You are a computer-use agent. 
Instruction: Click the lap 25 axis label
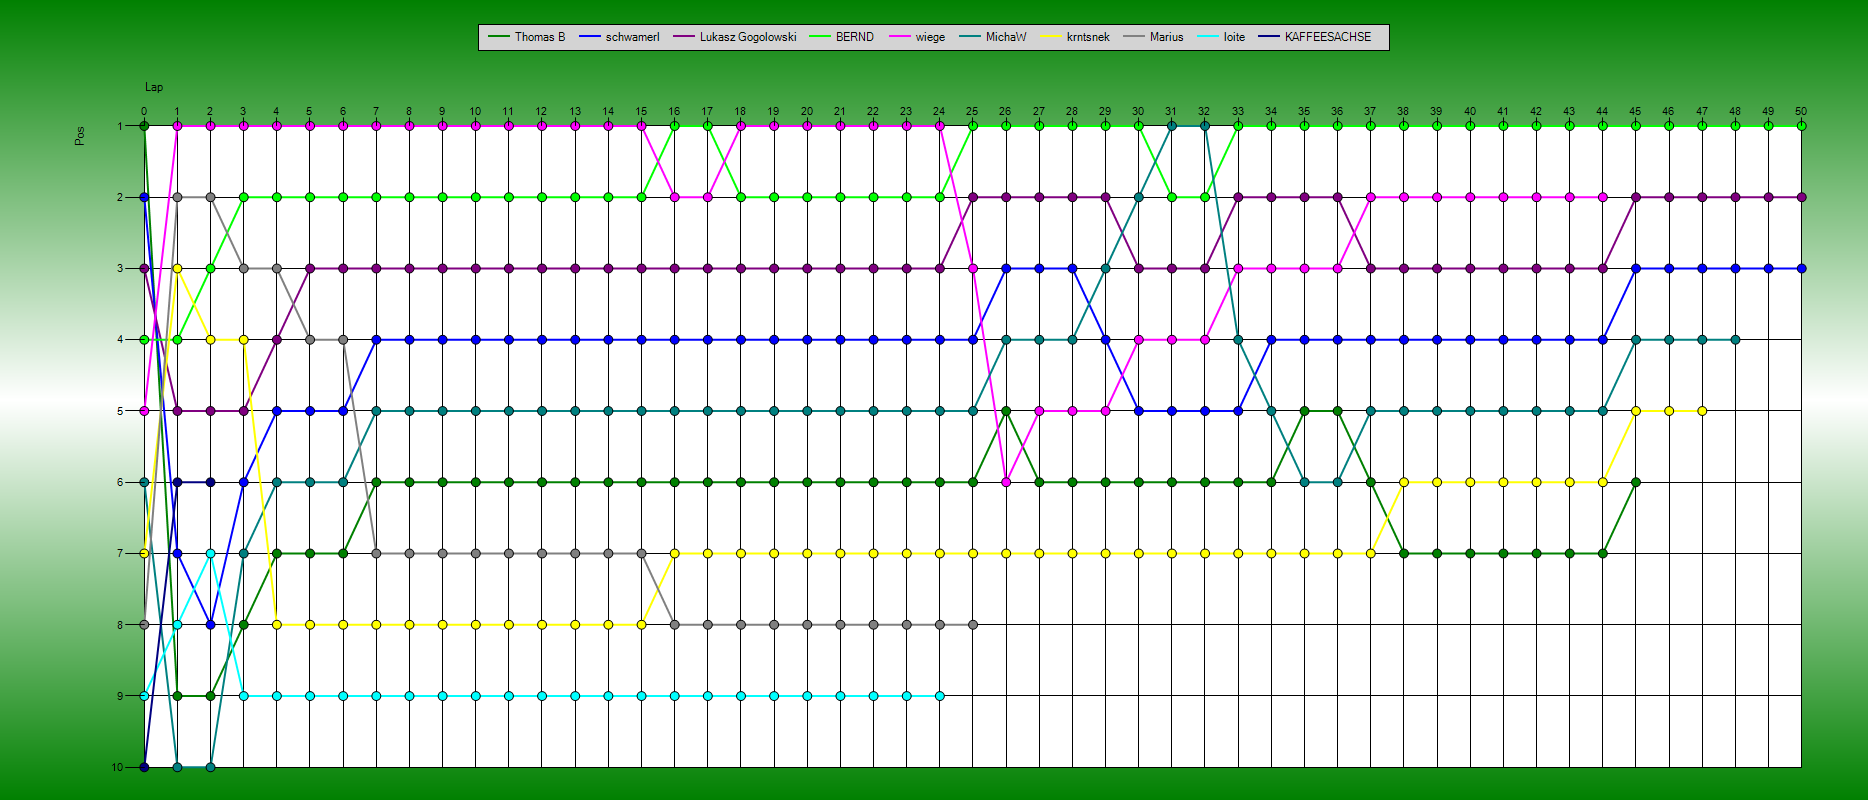(x=972, y=111)
